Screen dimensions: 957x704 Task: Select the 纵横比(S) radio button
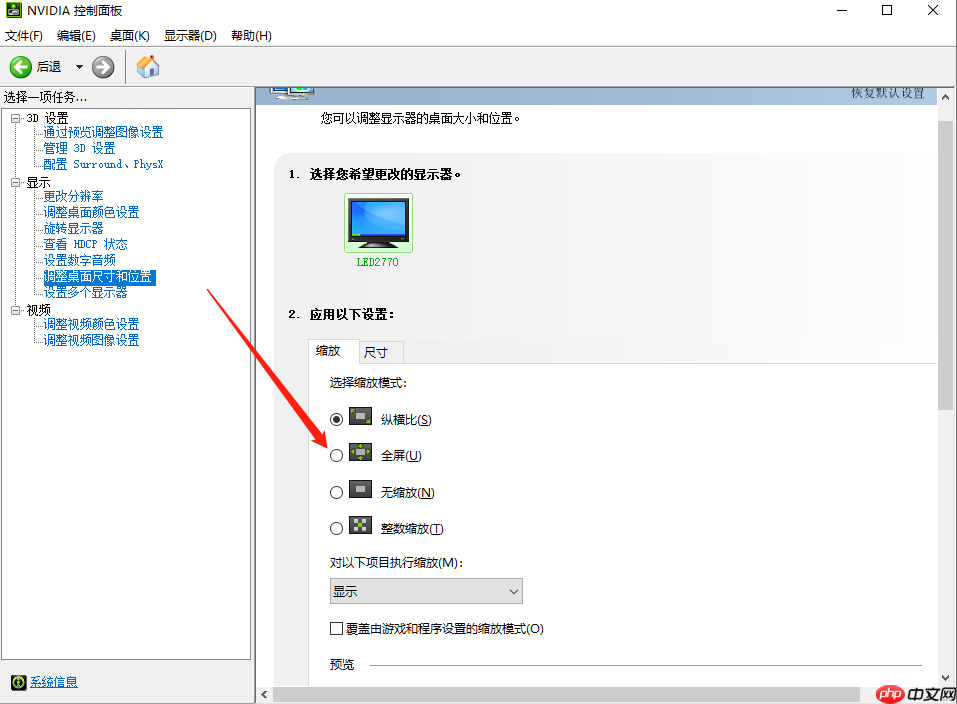(336, 419)
